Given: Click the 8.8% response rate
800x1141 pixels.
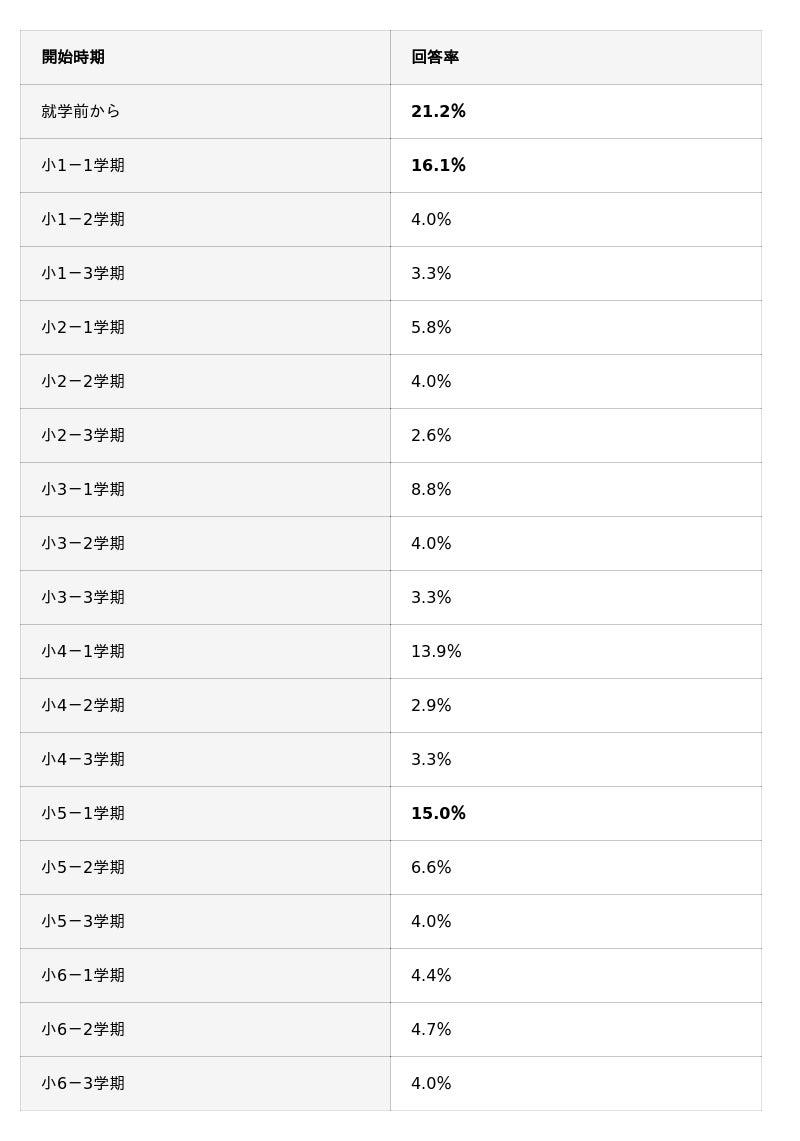Looking at the screenshot, I should tap(431, 490).
